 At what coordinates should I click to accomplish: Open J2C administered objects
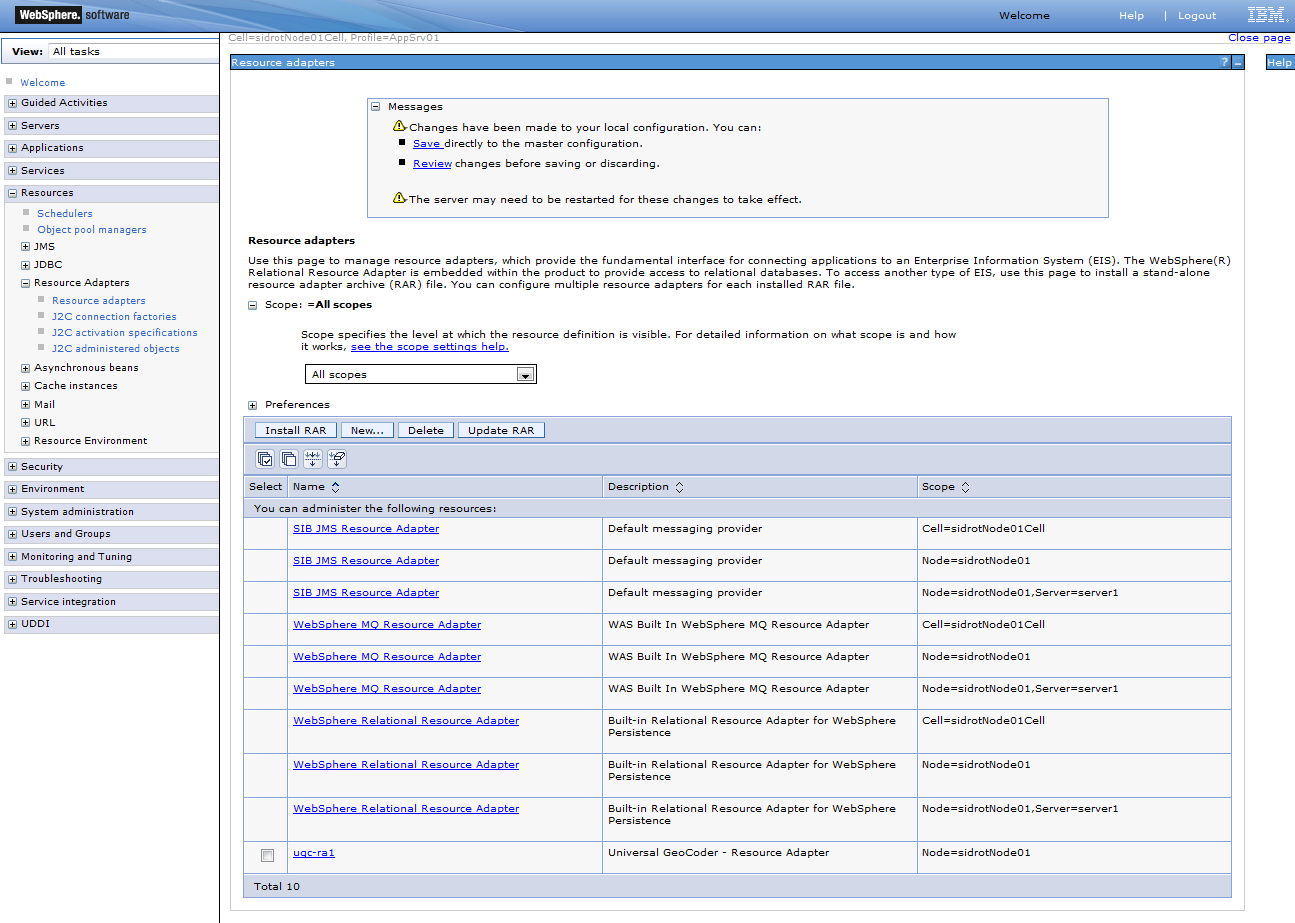[x=116, y=349]
